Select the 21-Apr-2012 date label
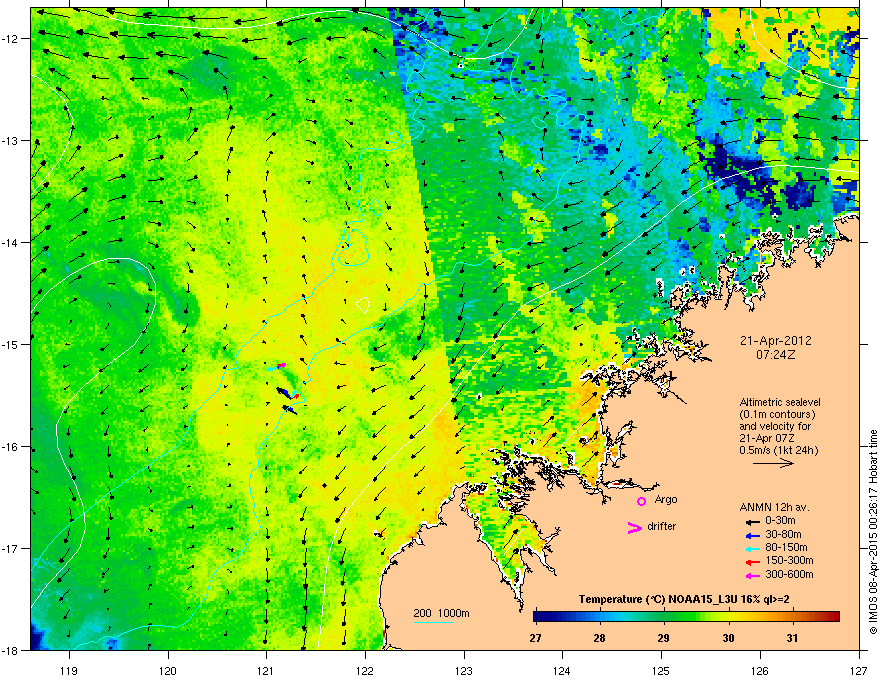 [x=775, y=341]
